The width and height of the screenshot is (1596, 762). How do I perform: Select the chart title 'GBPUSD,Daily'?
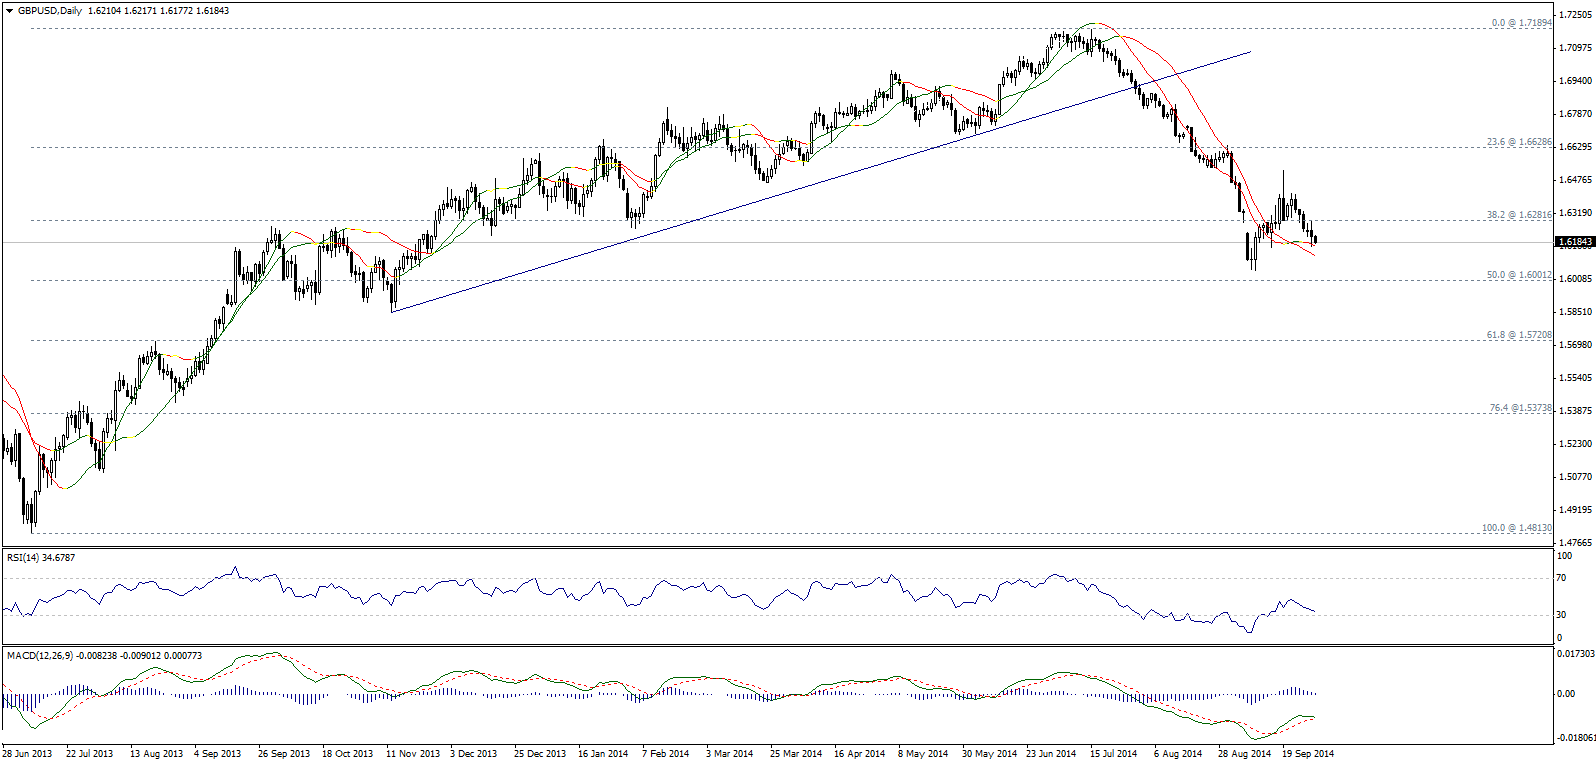[x=50, y=11]
